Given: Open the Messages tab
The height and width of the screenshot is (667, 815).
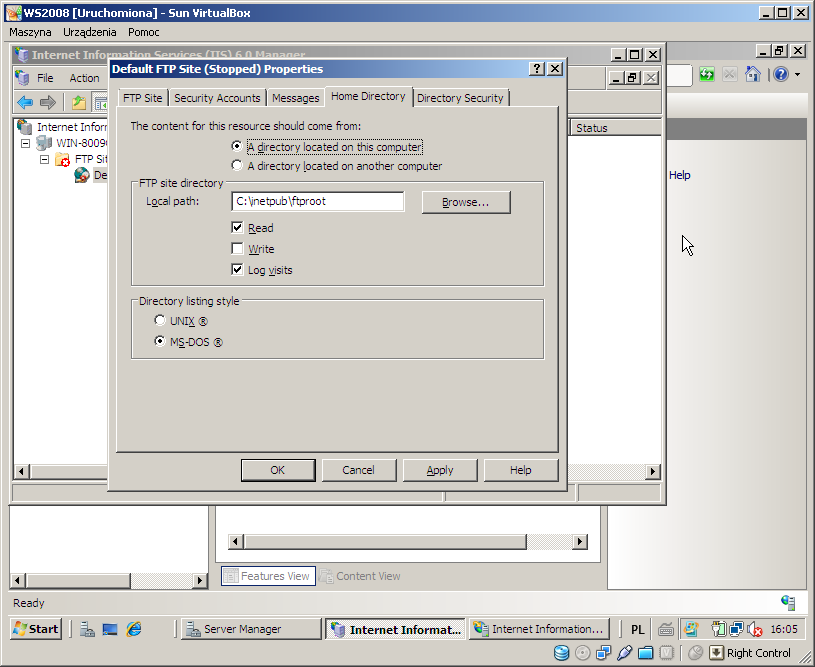Looking at the screenshot, I should point(296,98).
